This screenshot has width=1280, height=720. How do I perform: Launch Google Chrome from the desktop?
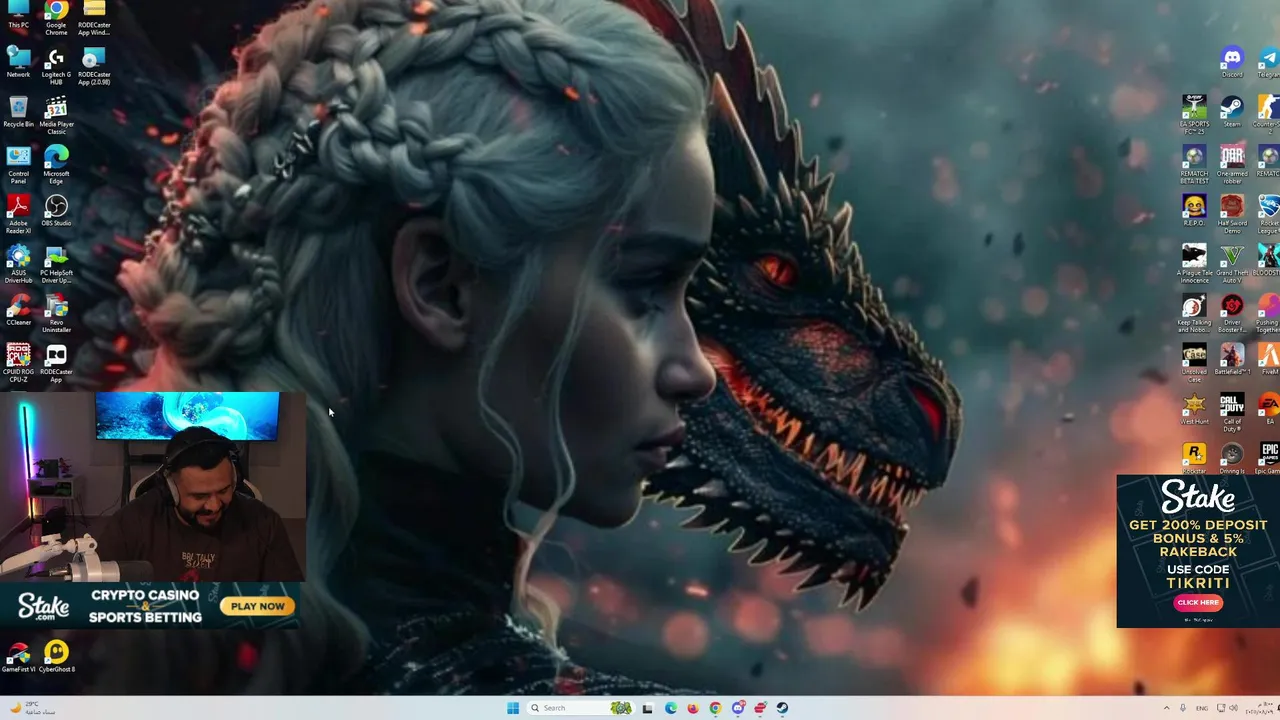[x=56, y=16]
